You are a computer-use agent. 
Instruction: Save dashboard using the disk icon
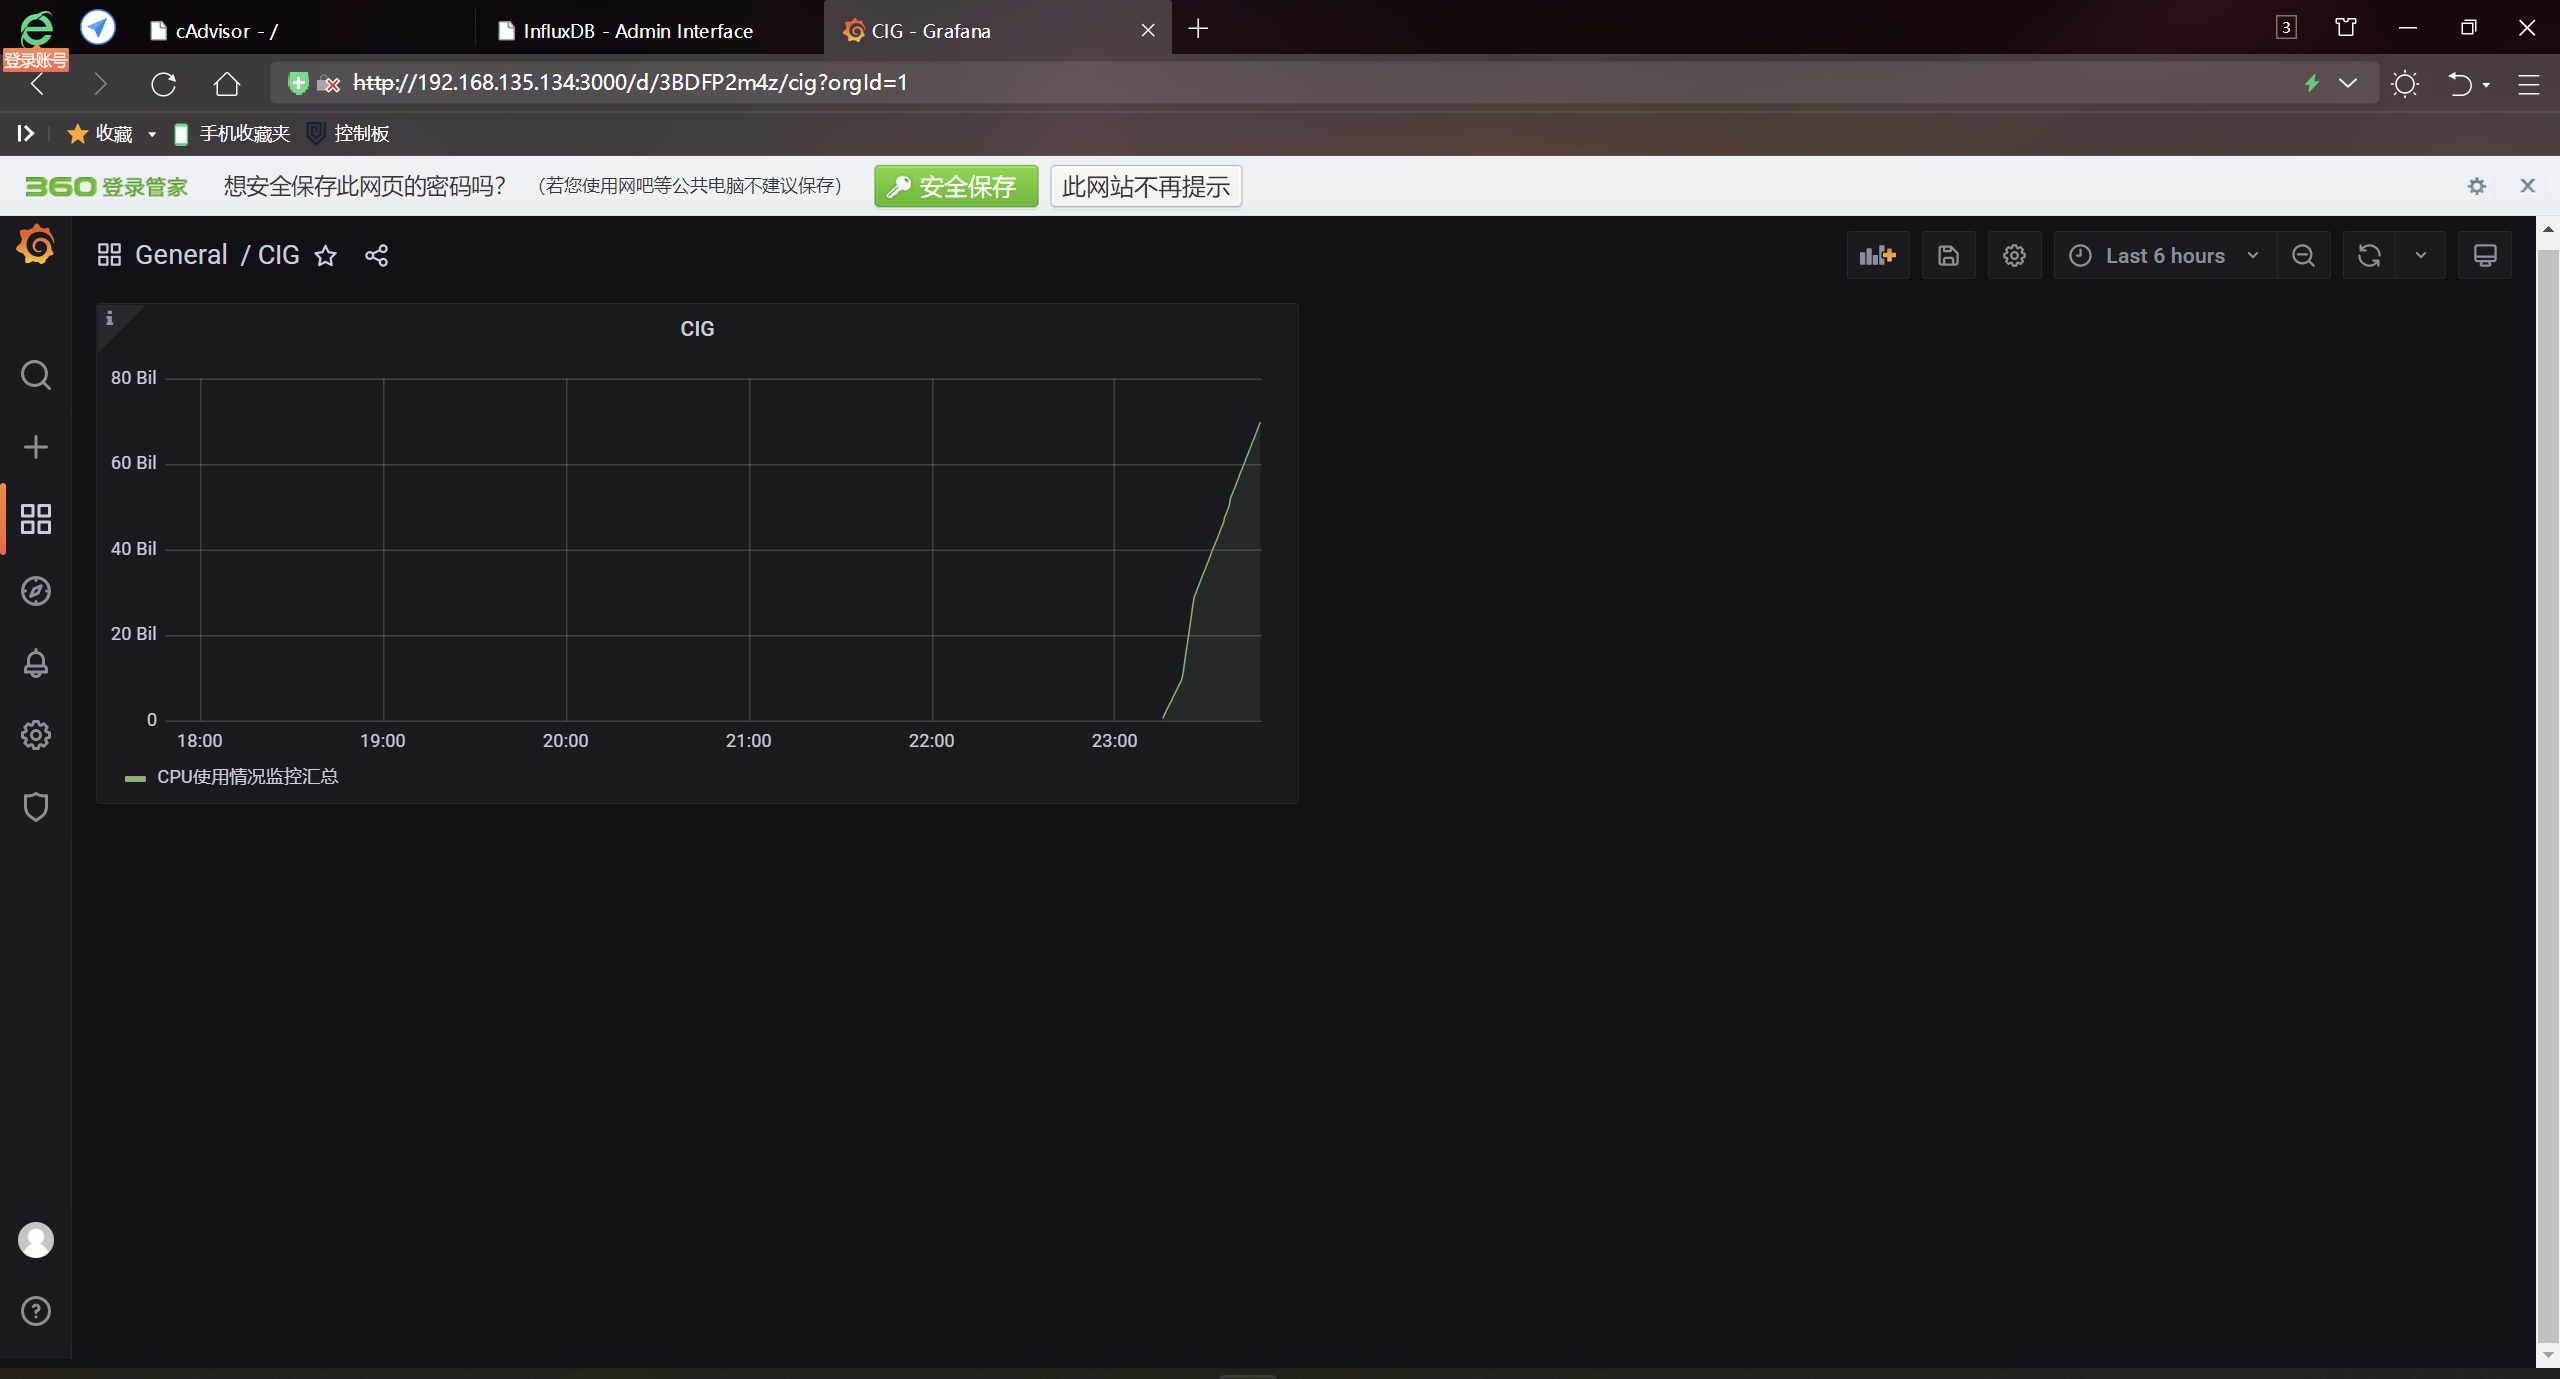(1948, 256)
